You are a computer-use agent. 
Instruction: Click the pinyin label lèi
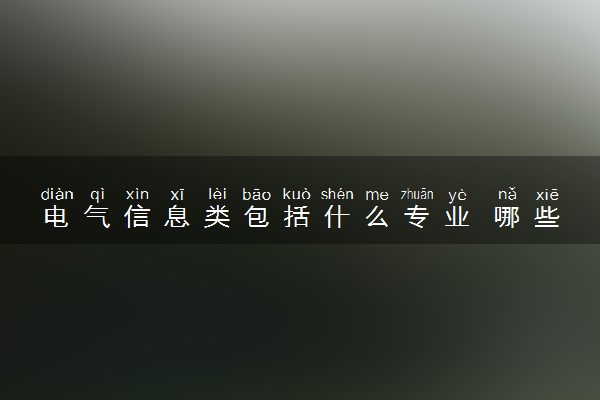217,194
